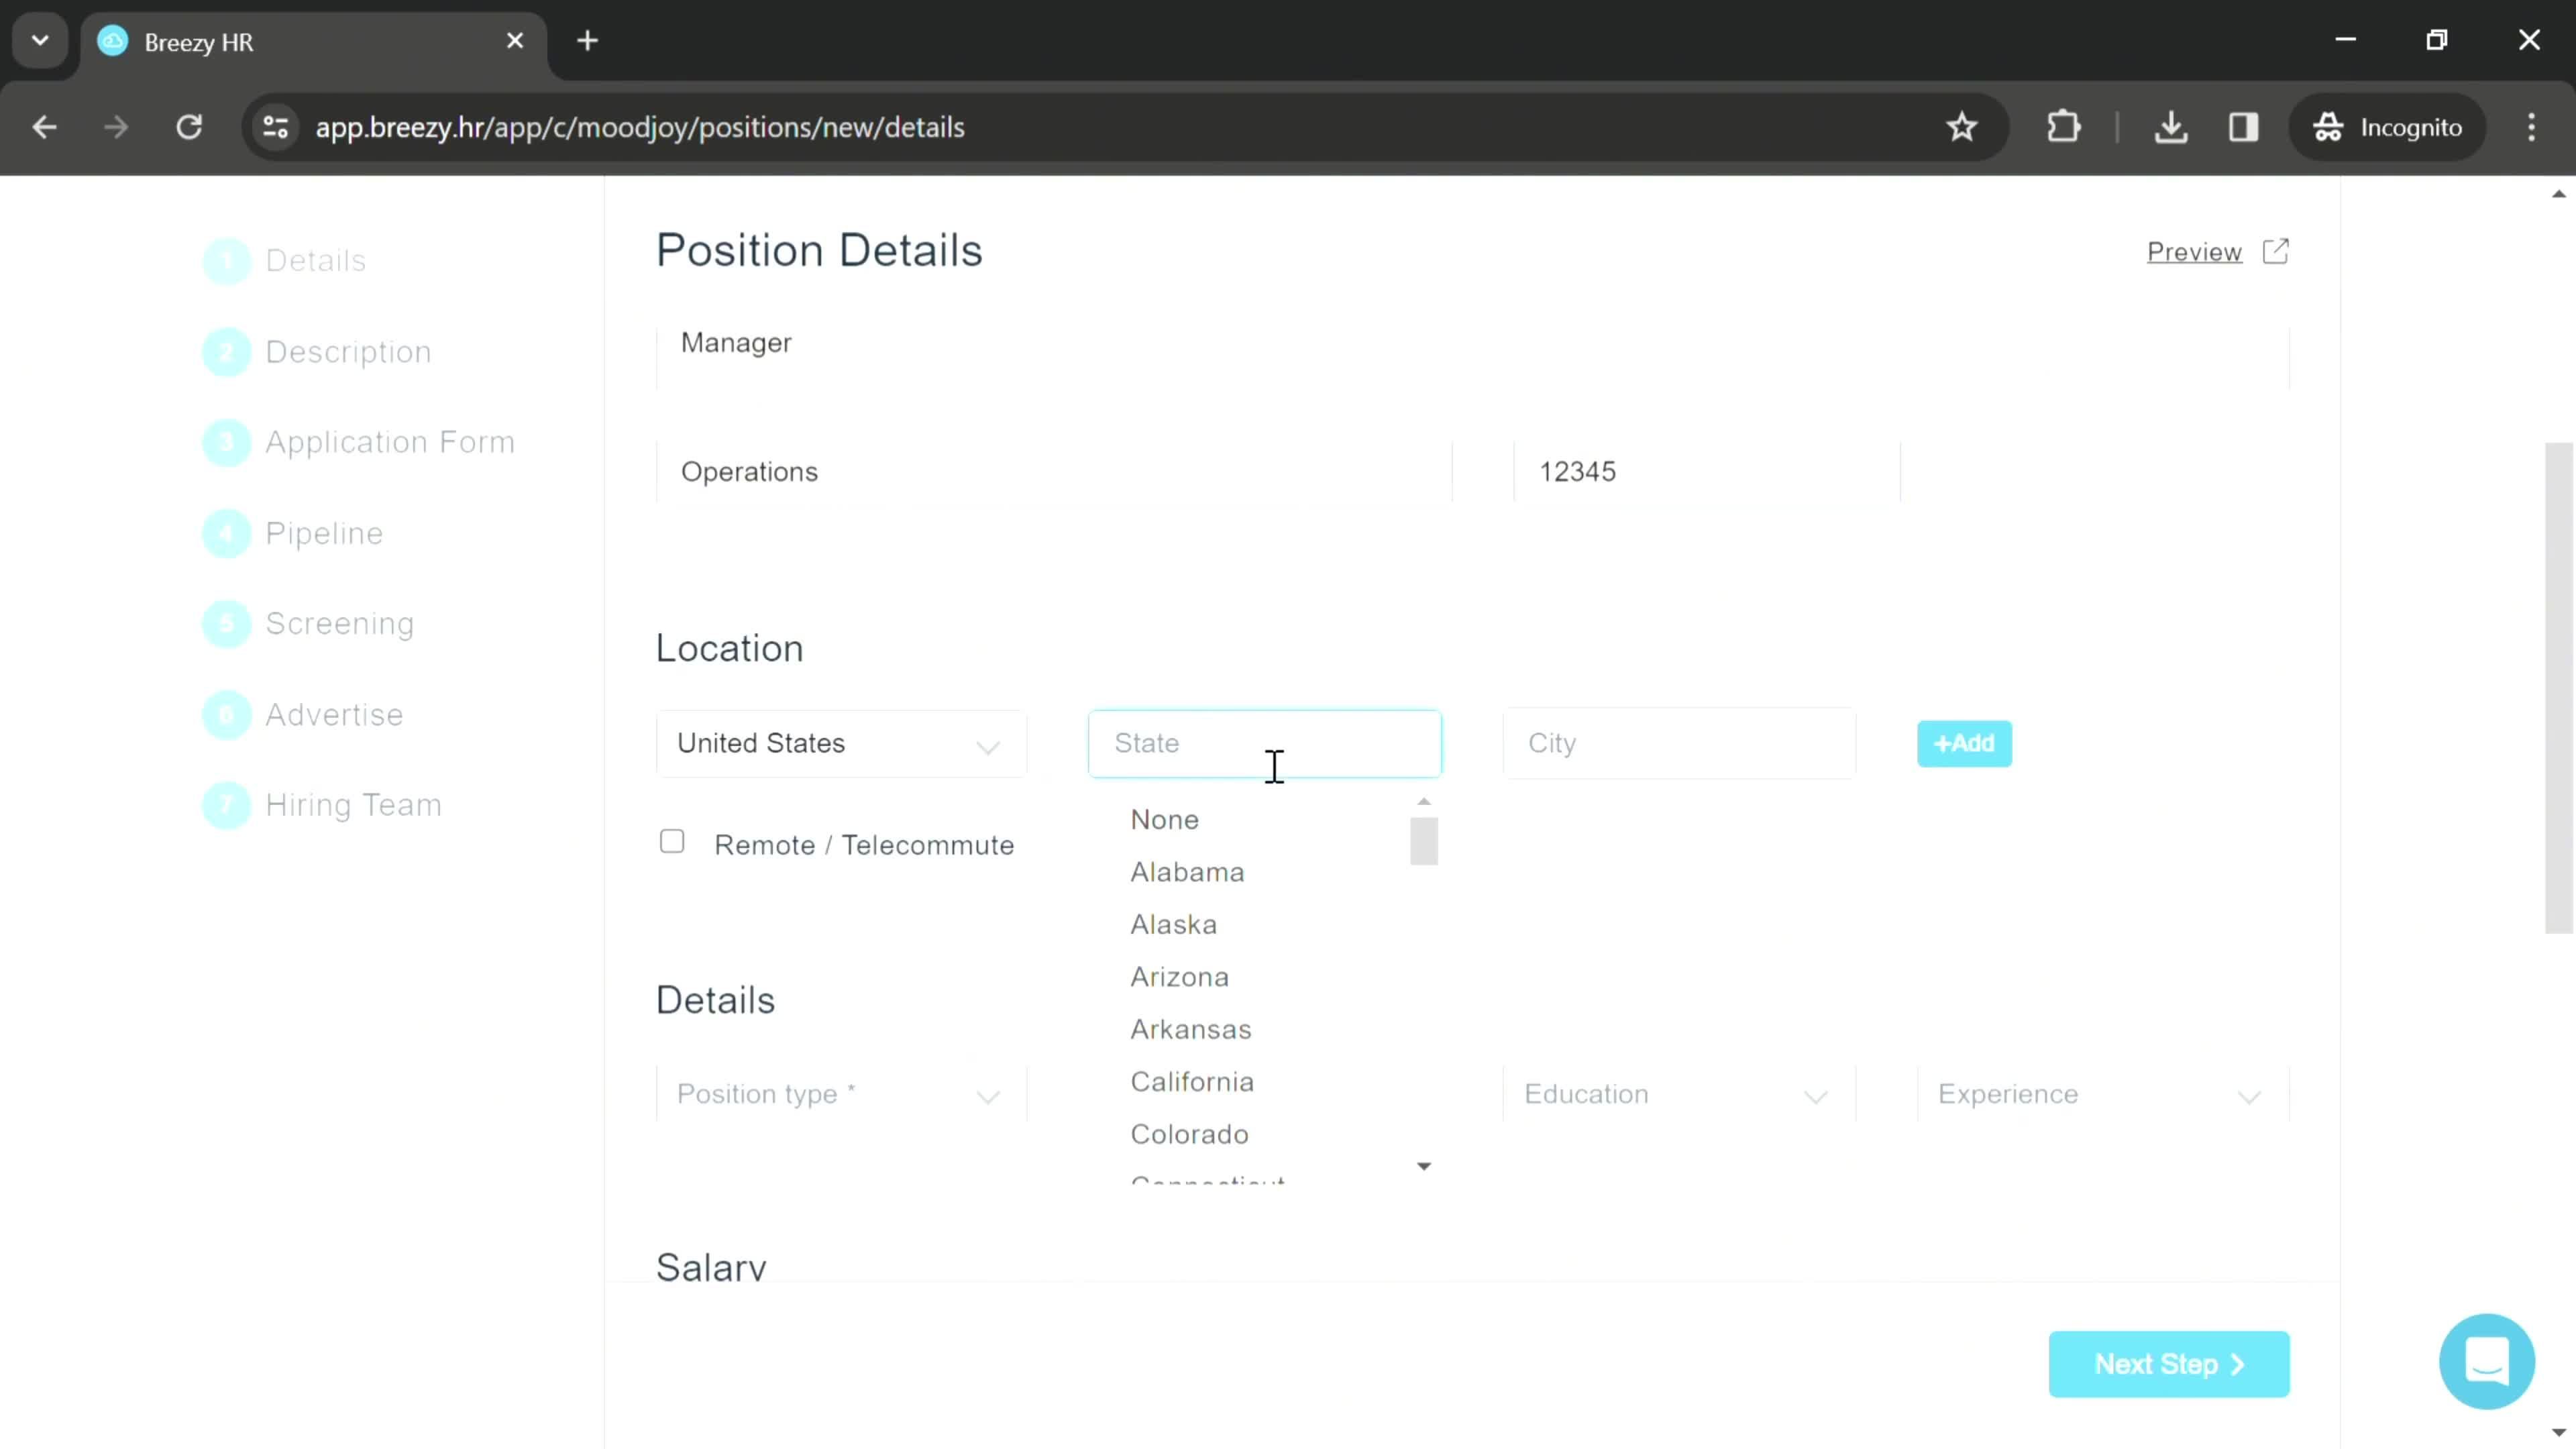The image size is (2576, 1449).
Task: Open the Details step tab
Action: coord(315,260)
